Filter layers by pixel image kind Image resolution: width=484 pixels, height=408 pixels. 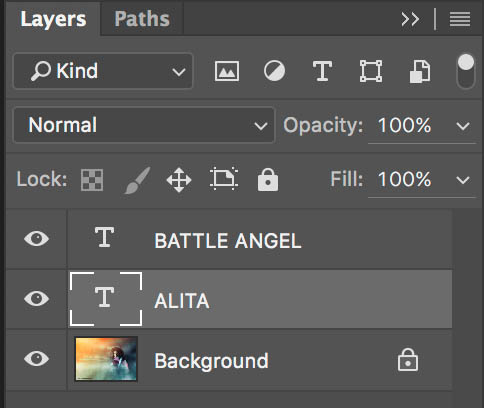pos(227,71)
